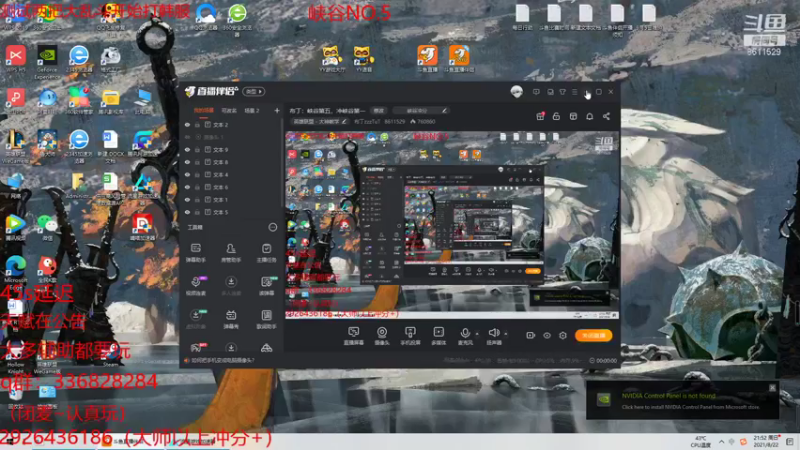Viewport: 800px width, 450px height.
Task: Expand microphone options arrow
Action: 477,334
